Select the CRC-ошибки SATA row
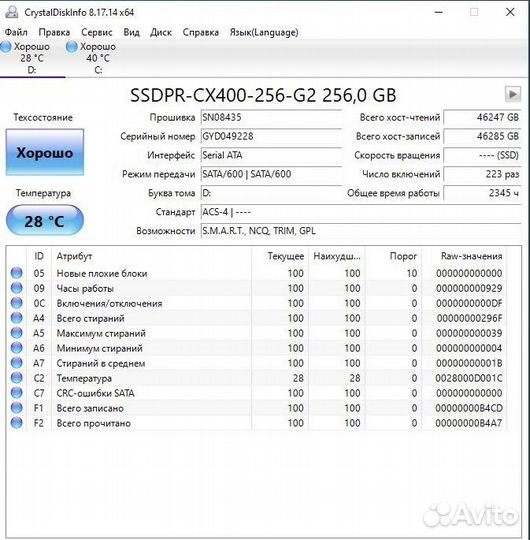 click(257, 393)
